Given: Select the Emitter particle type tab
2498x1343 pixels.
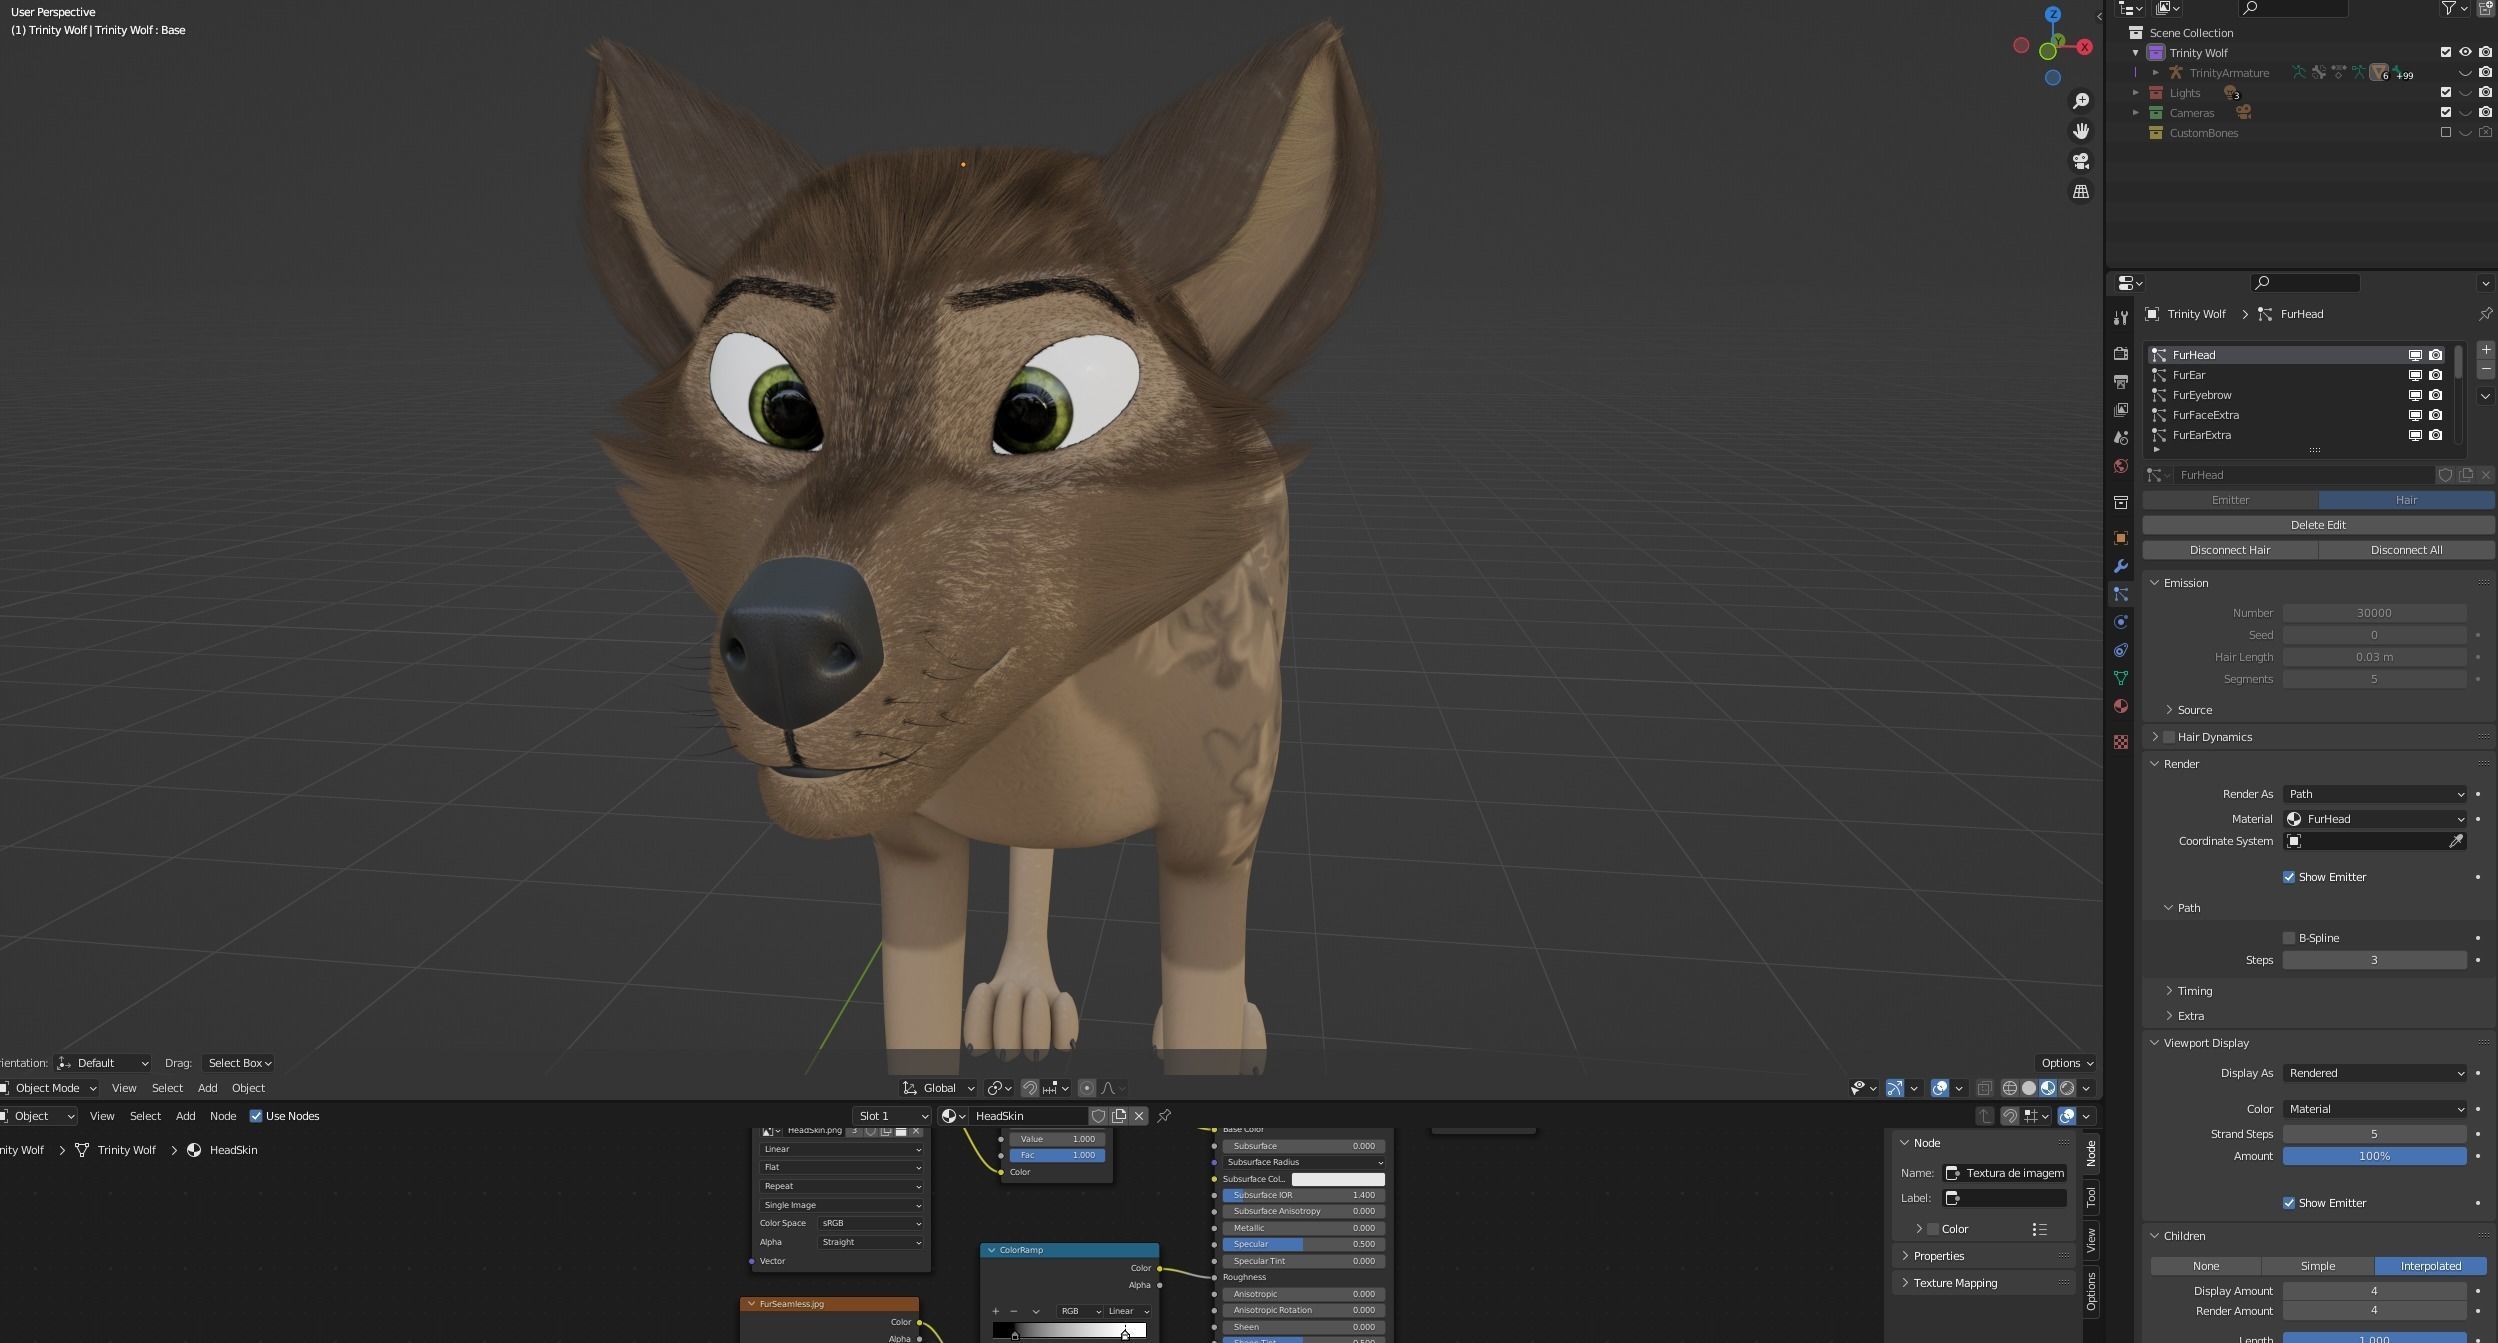Looking at the screenshot, I should (x=2230, y=500).
